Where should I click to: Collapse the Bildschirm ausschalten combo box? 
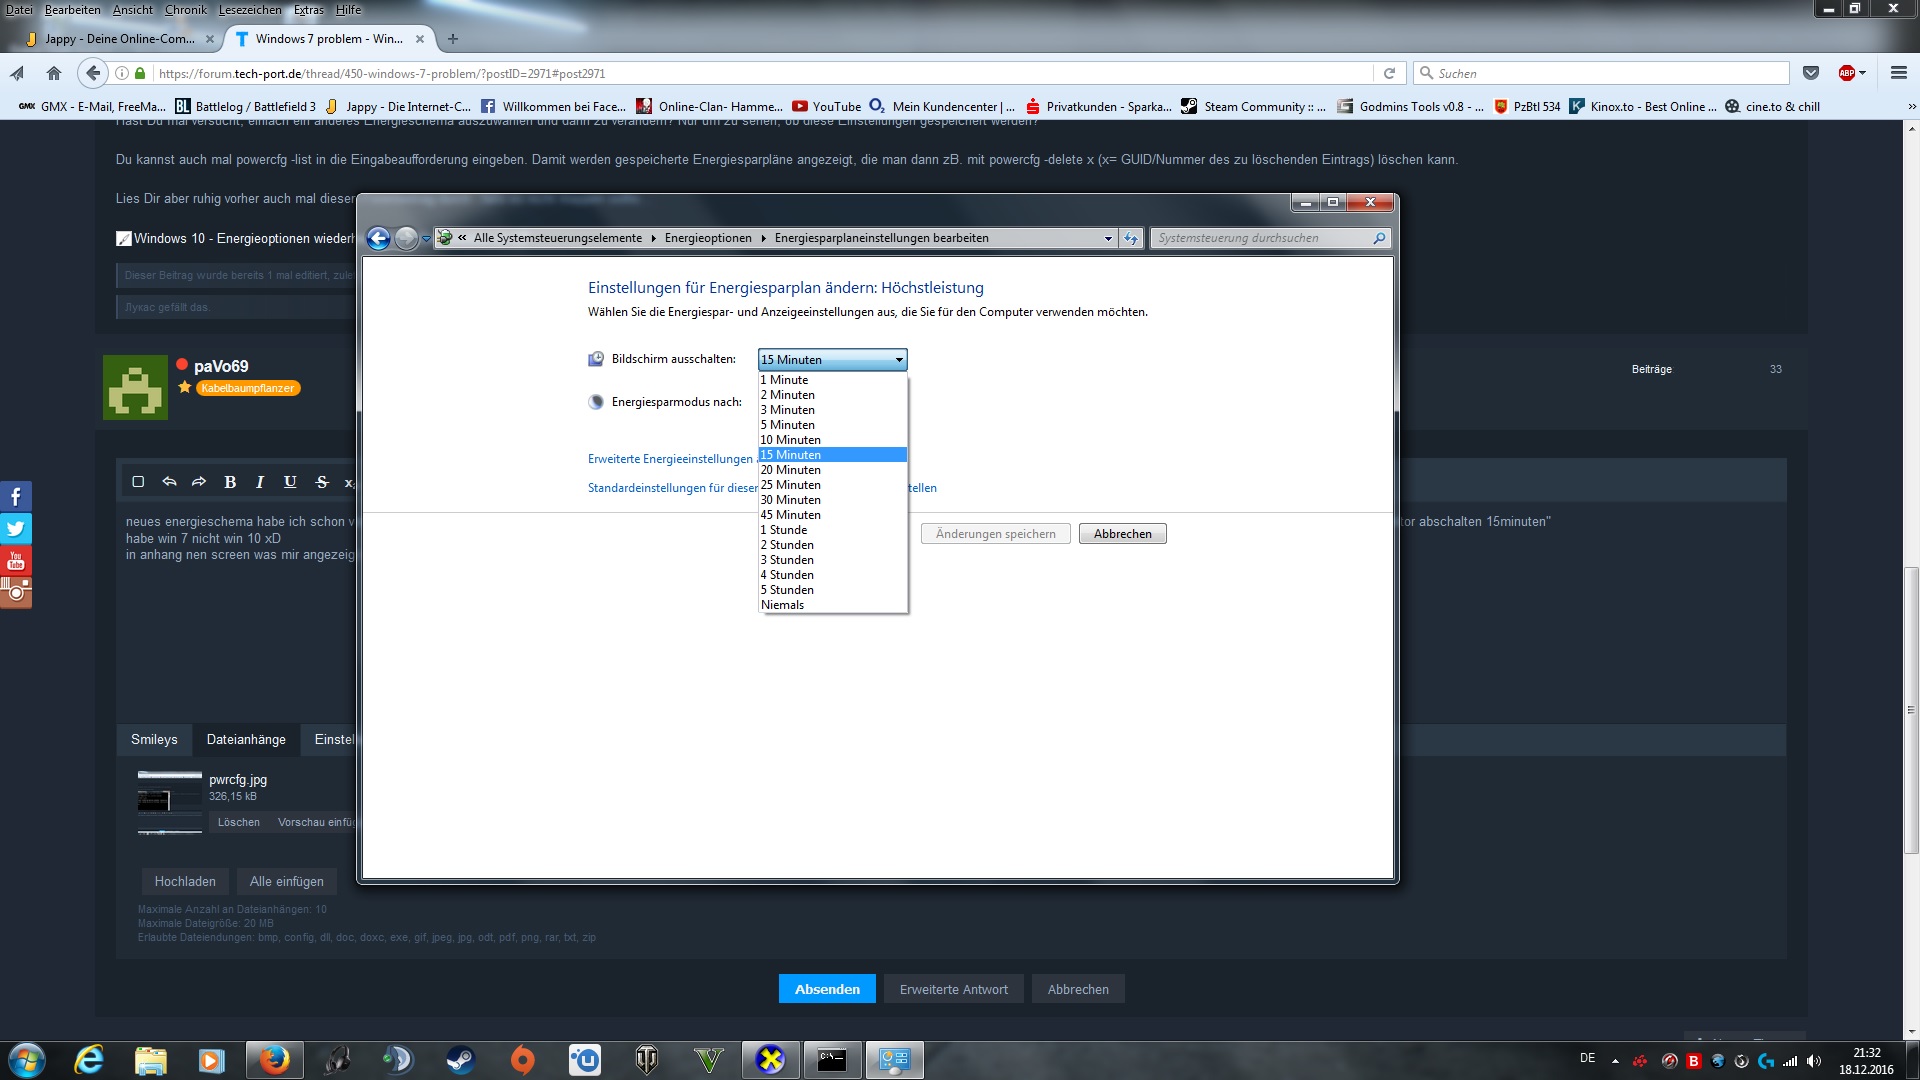pos(898,360)
